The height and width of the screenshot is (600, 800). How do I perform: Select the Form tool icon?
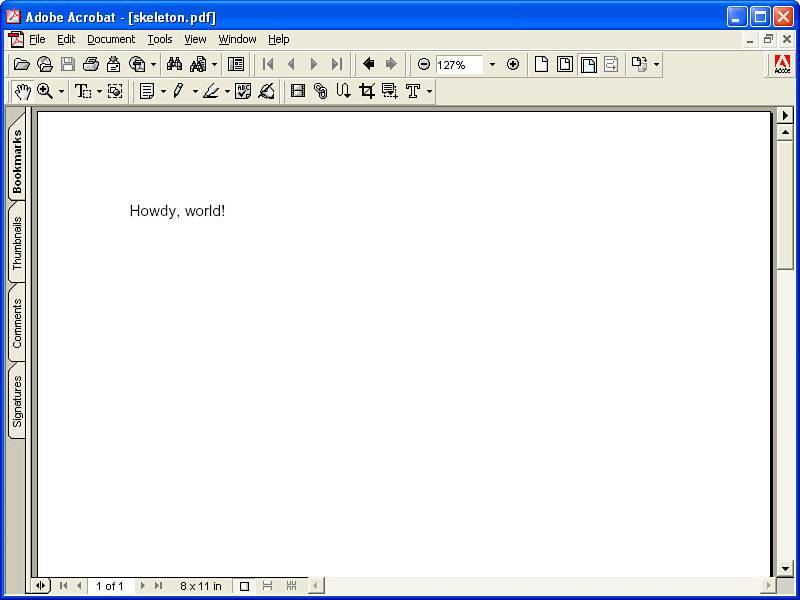click(390, 91)
